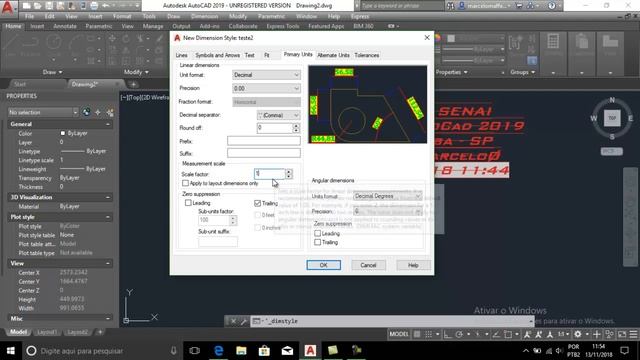This screenshot has width=640, height=360.
Task: Toggle ortho mode status bar icon
Action: 448,334
